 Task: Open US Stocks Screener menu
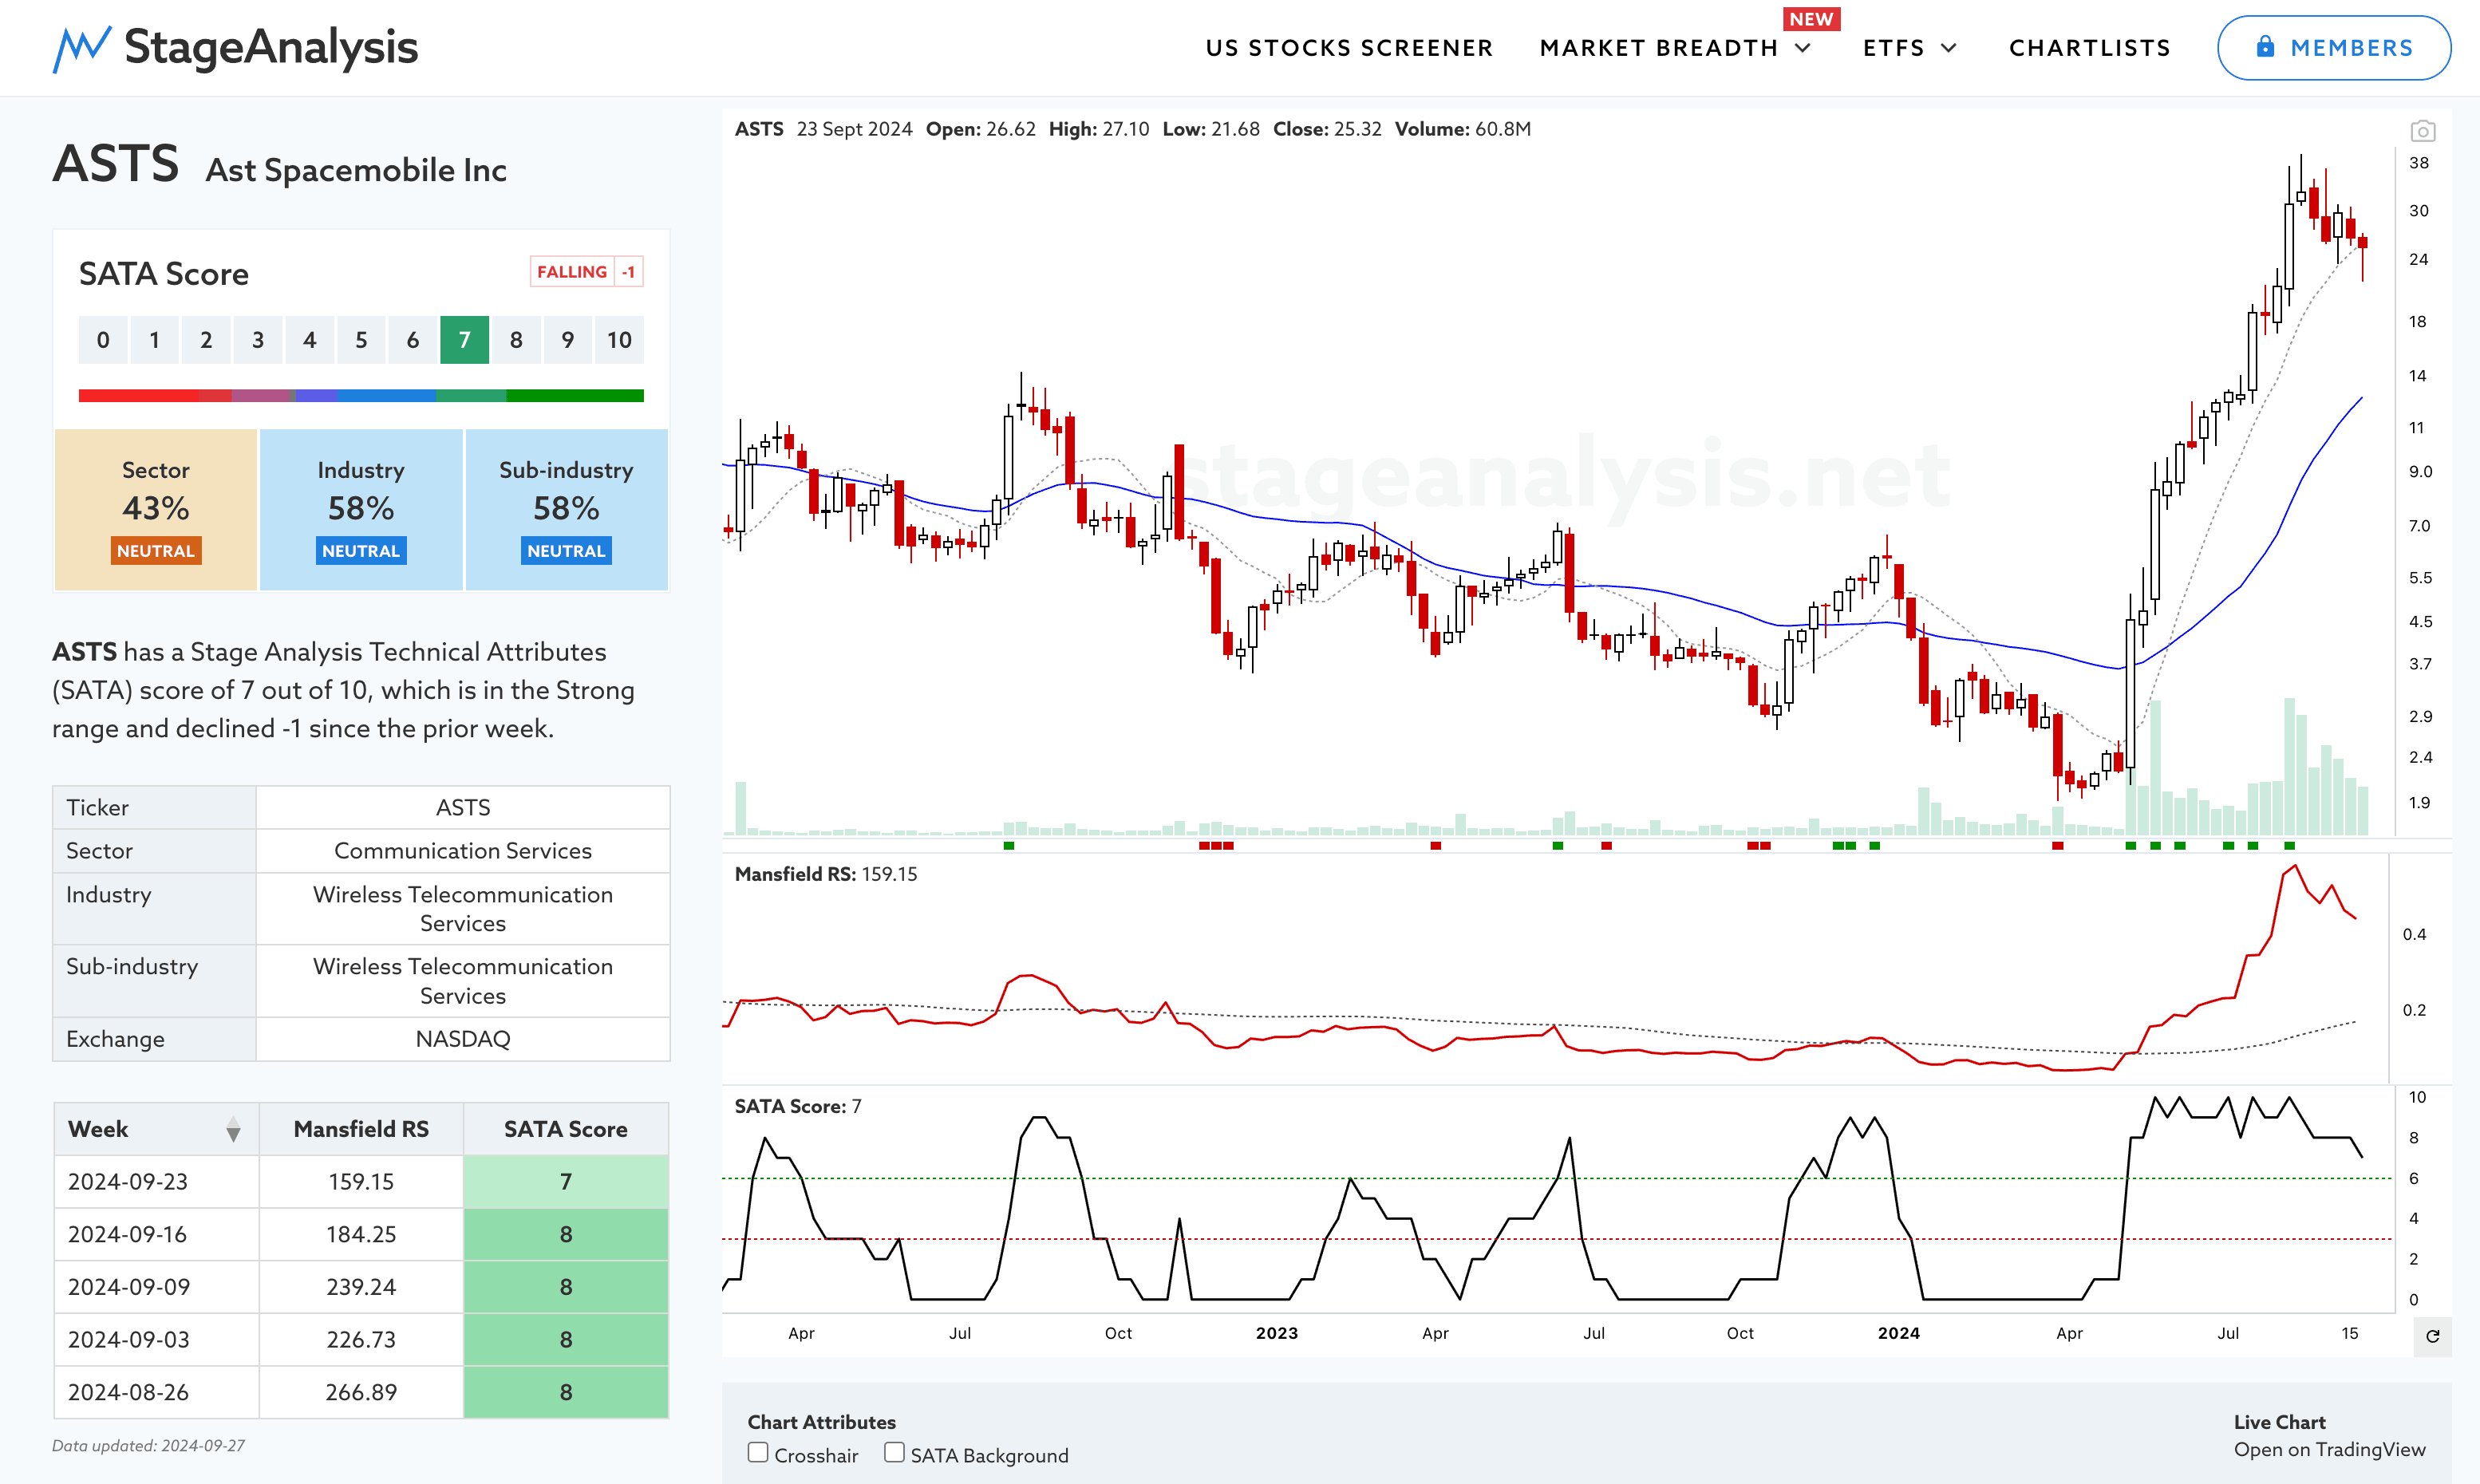(x=1349, y=48)
